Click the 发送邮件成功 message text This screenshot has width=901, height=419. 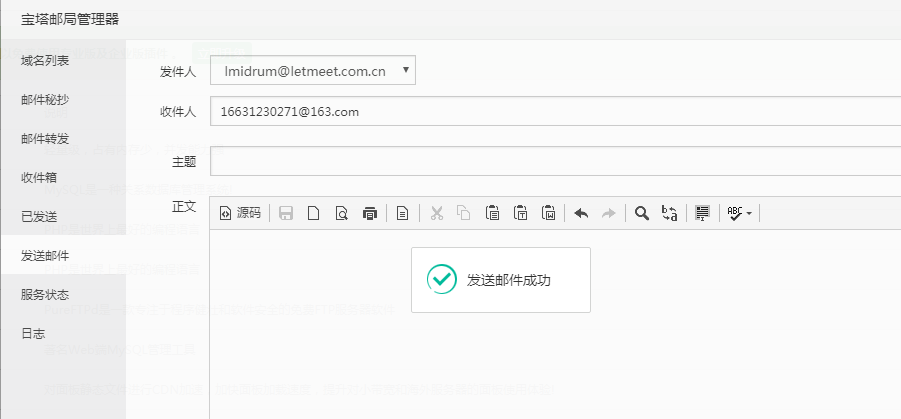coord(509,280)
